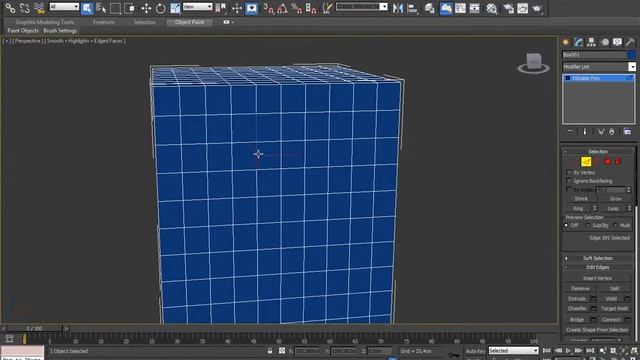Toggle the Percent Snap icon

296,8
